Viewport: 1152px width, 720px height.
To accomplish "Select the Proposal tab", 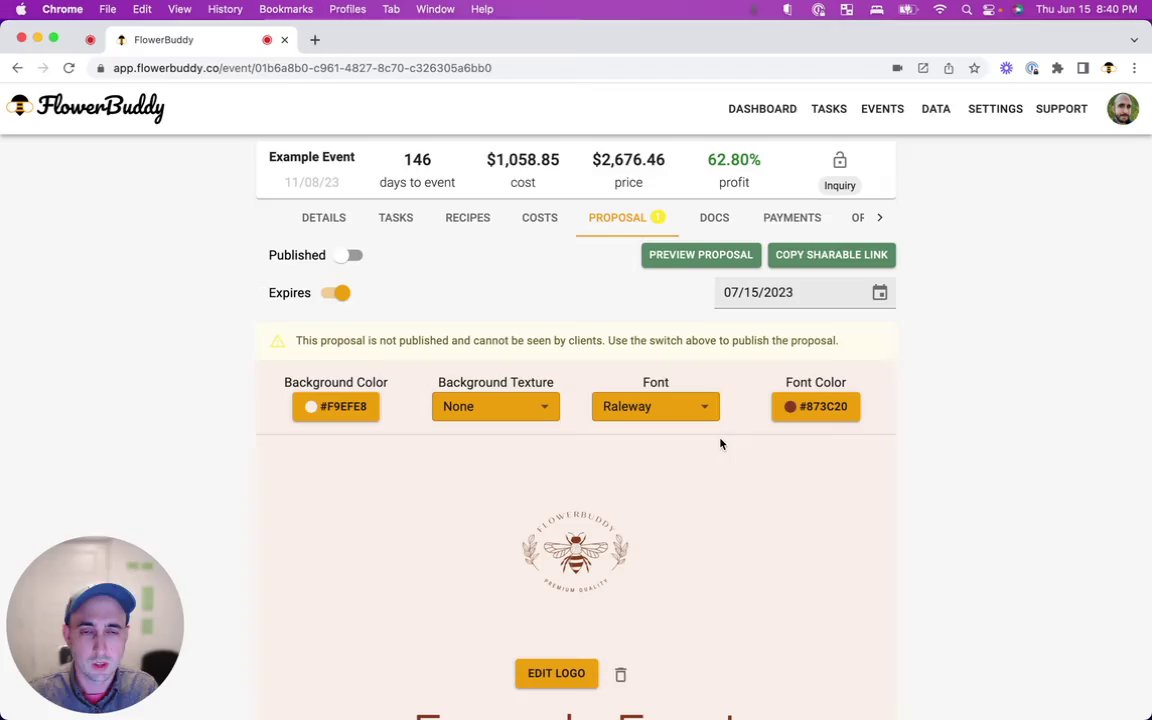I will tap(627, 217).
